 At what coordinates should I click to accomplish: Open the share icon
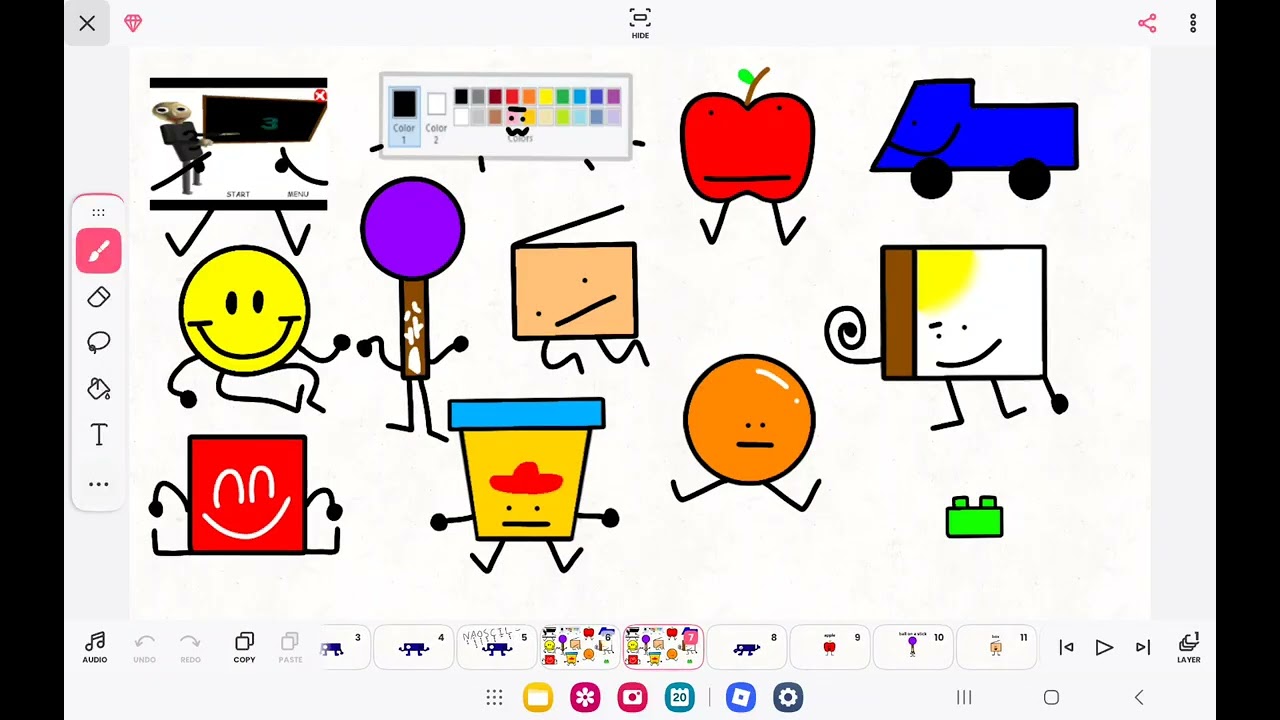click(x=1147, y=23)
